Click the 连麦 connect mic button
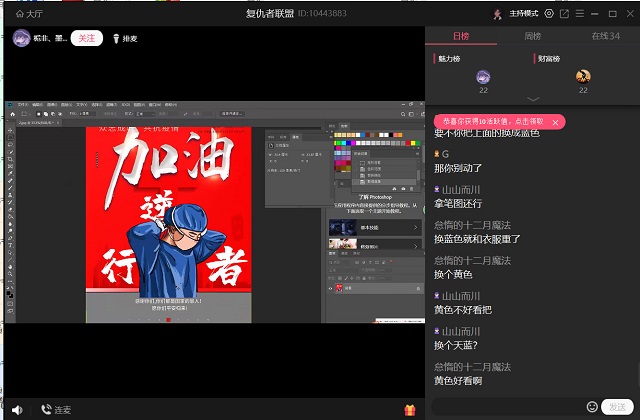Viewport: 640px width, 420px height. tap(56, 410)
